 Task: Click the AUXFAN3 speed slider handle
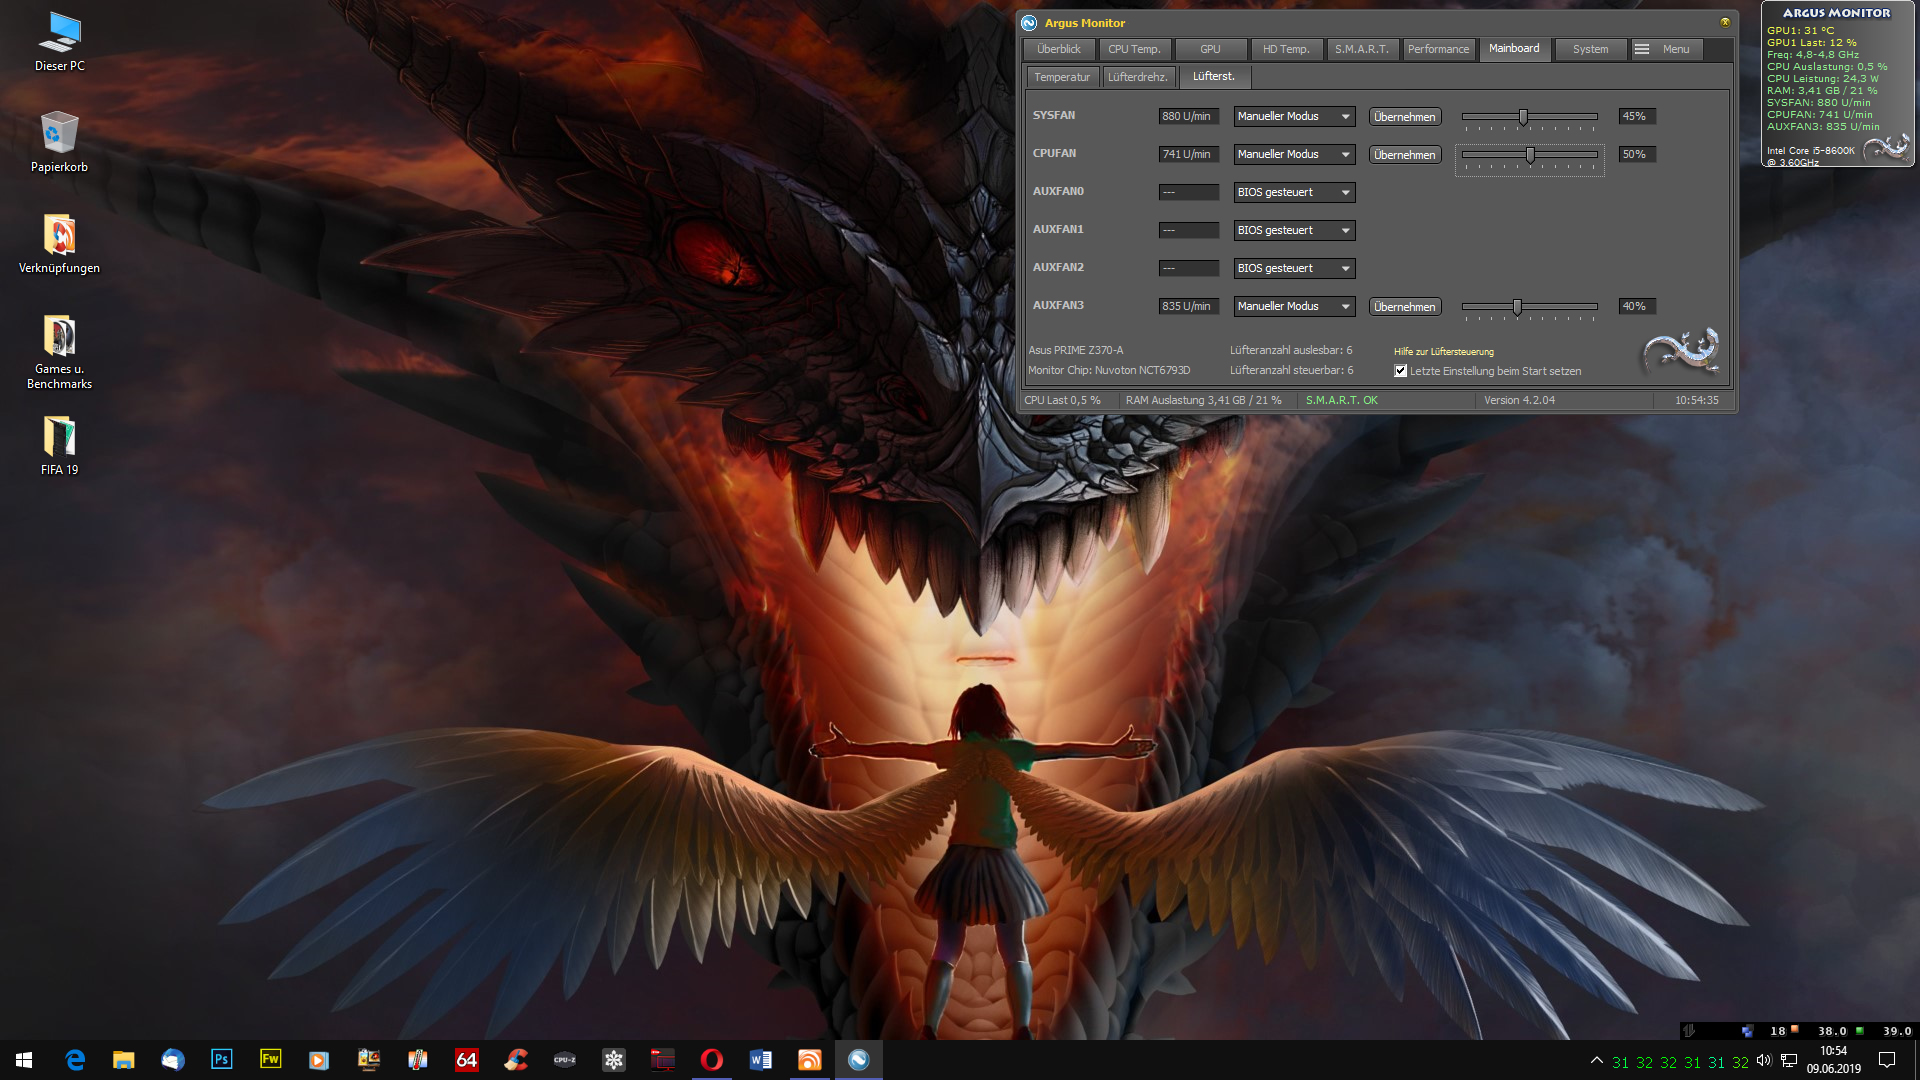click(x=1517, y=307)
